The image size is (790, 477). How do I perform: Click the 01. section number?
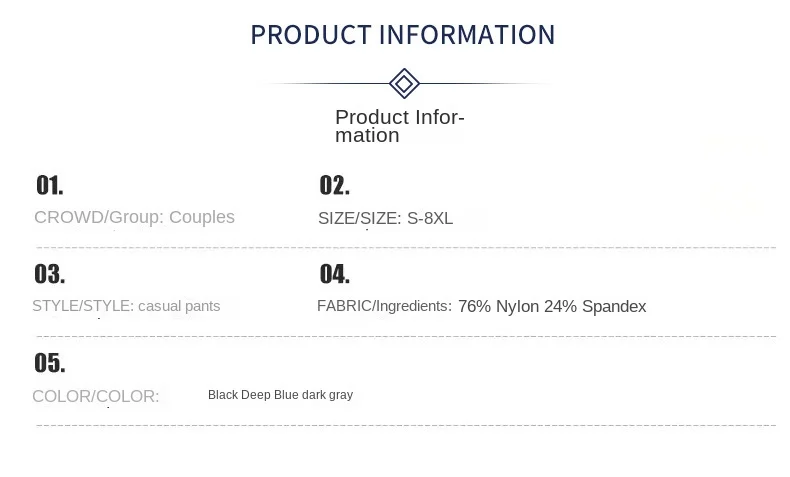[50, 186]
